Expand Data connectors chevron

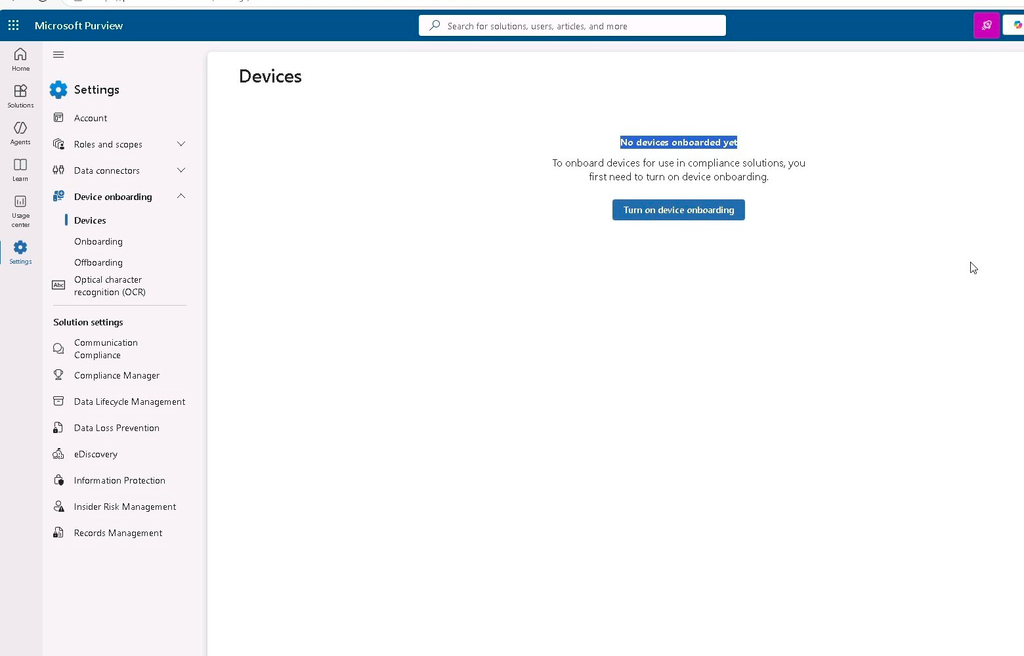[181, 170]
